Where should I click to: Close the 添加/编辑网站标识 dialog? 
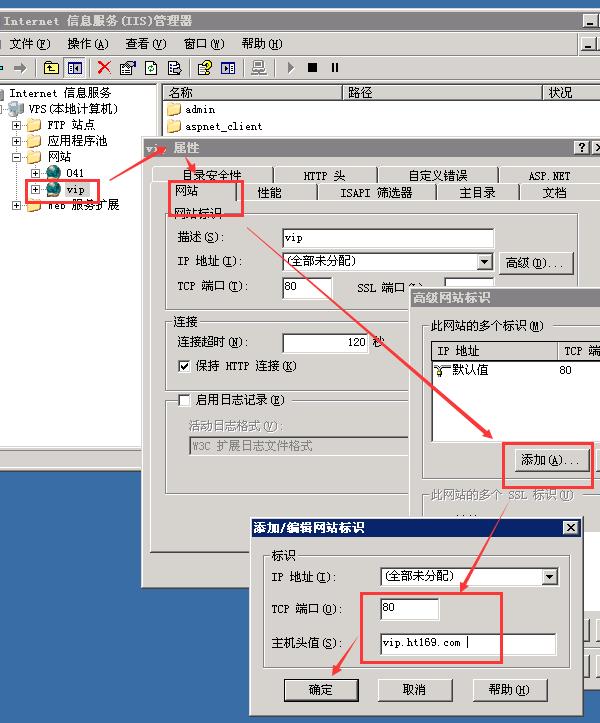(570, 527)
